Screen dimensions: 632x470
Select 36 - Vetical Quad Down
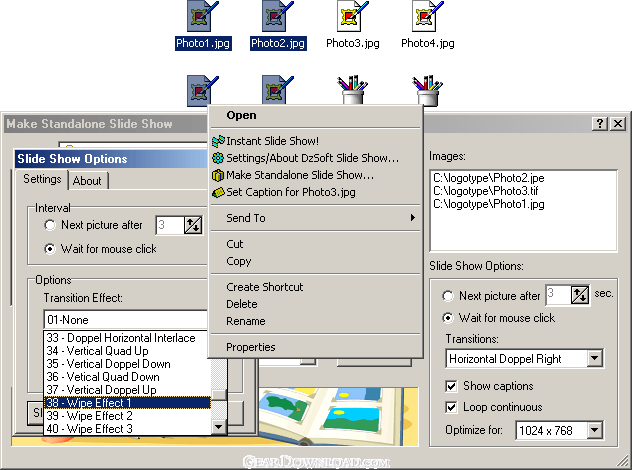point(127,377)
